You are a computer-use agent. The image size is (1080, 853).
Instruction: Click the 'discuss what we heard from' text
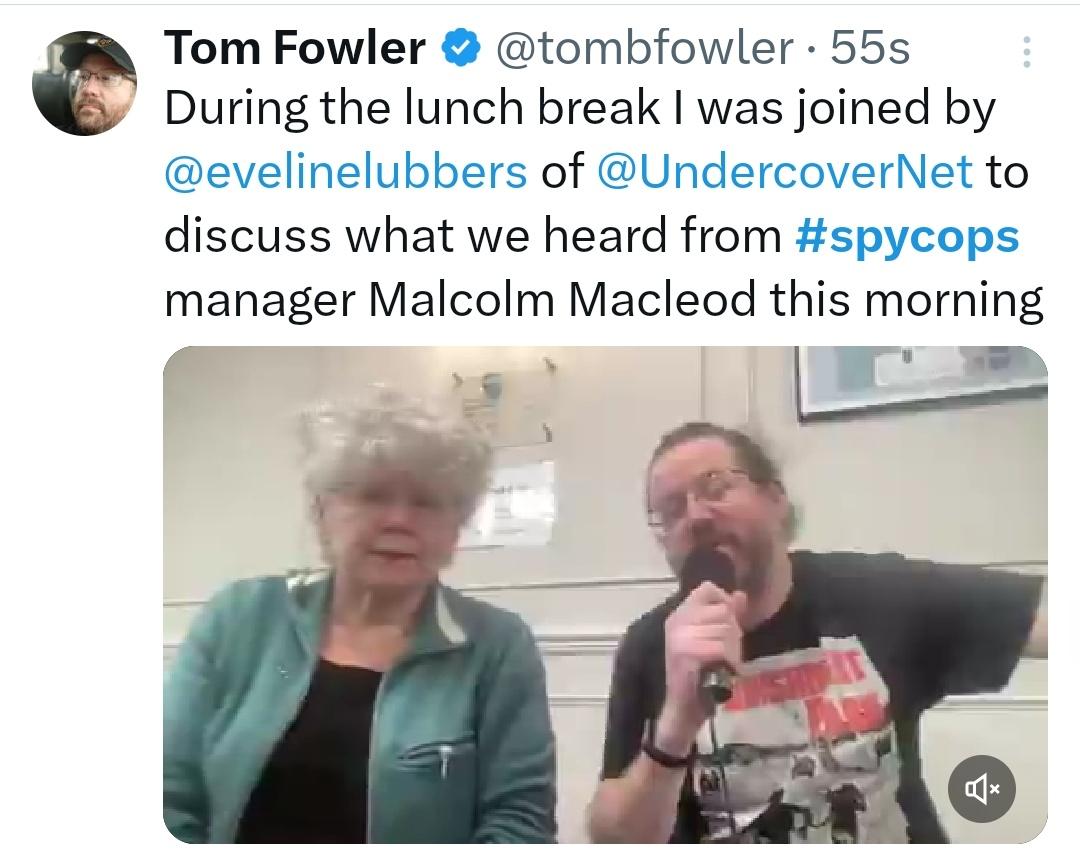pyautogui.click(x=472, y=236)
